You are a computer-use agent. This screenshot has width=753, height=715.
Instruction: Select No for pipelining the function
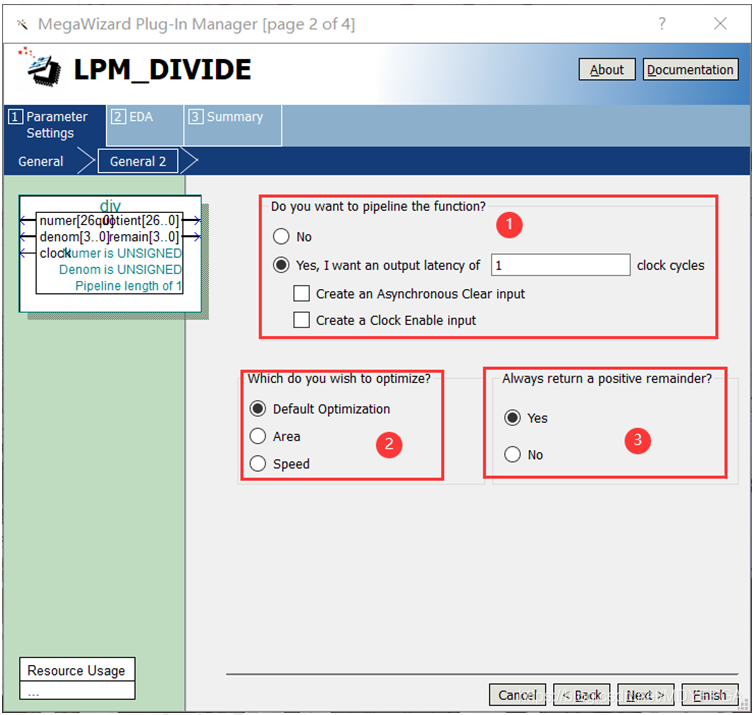pyautogui.click(x=281, y=236)
